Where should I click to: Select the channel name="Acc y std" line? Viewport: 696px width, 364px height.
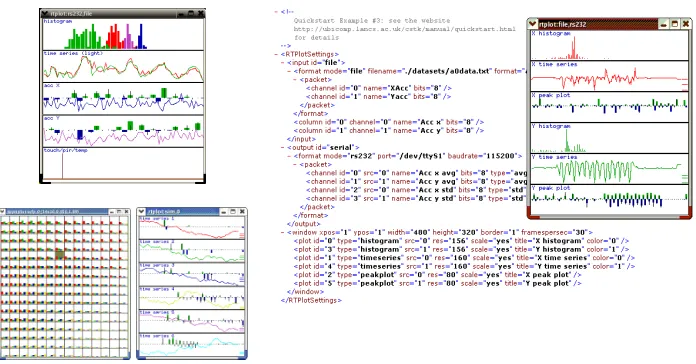click(415, 198)
